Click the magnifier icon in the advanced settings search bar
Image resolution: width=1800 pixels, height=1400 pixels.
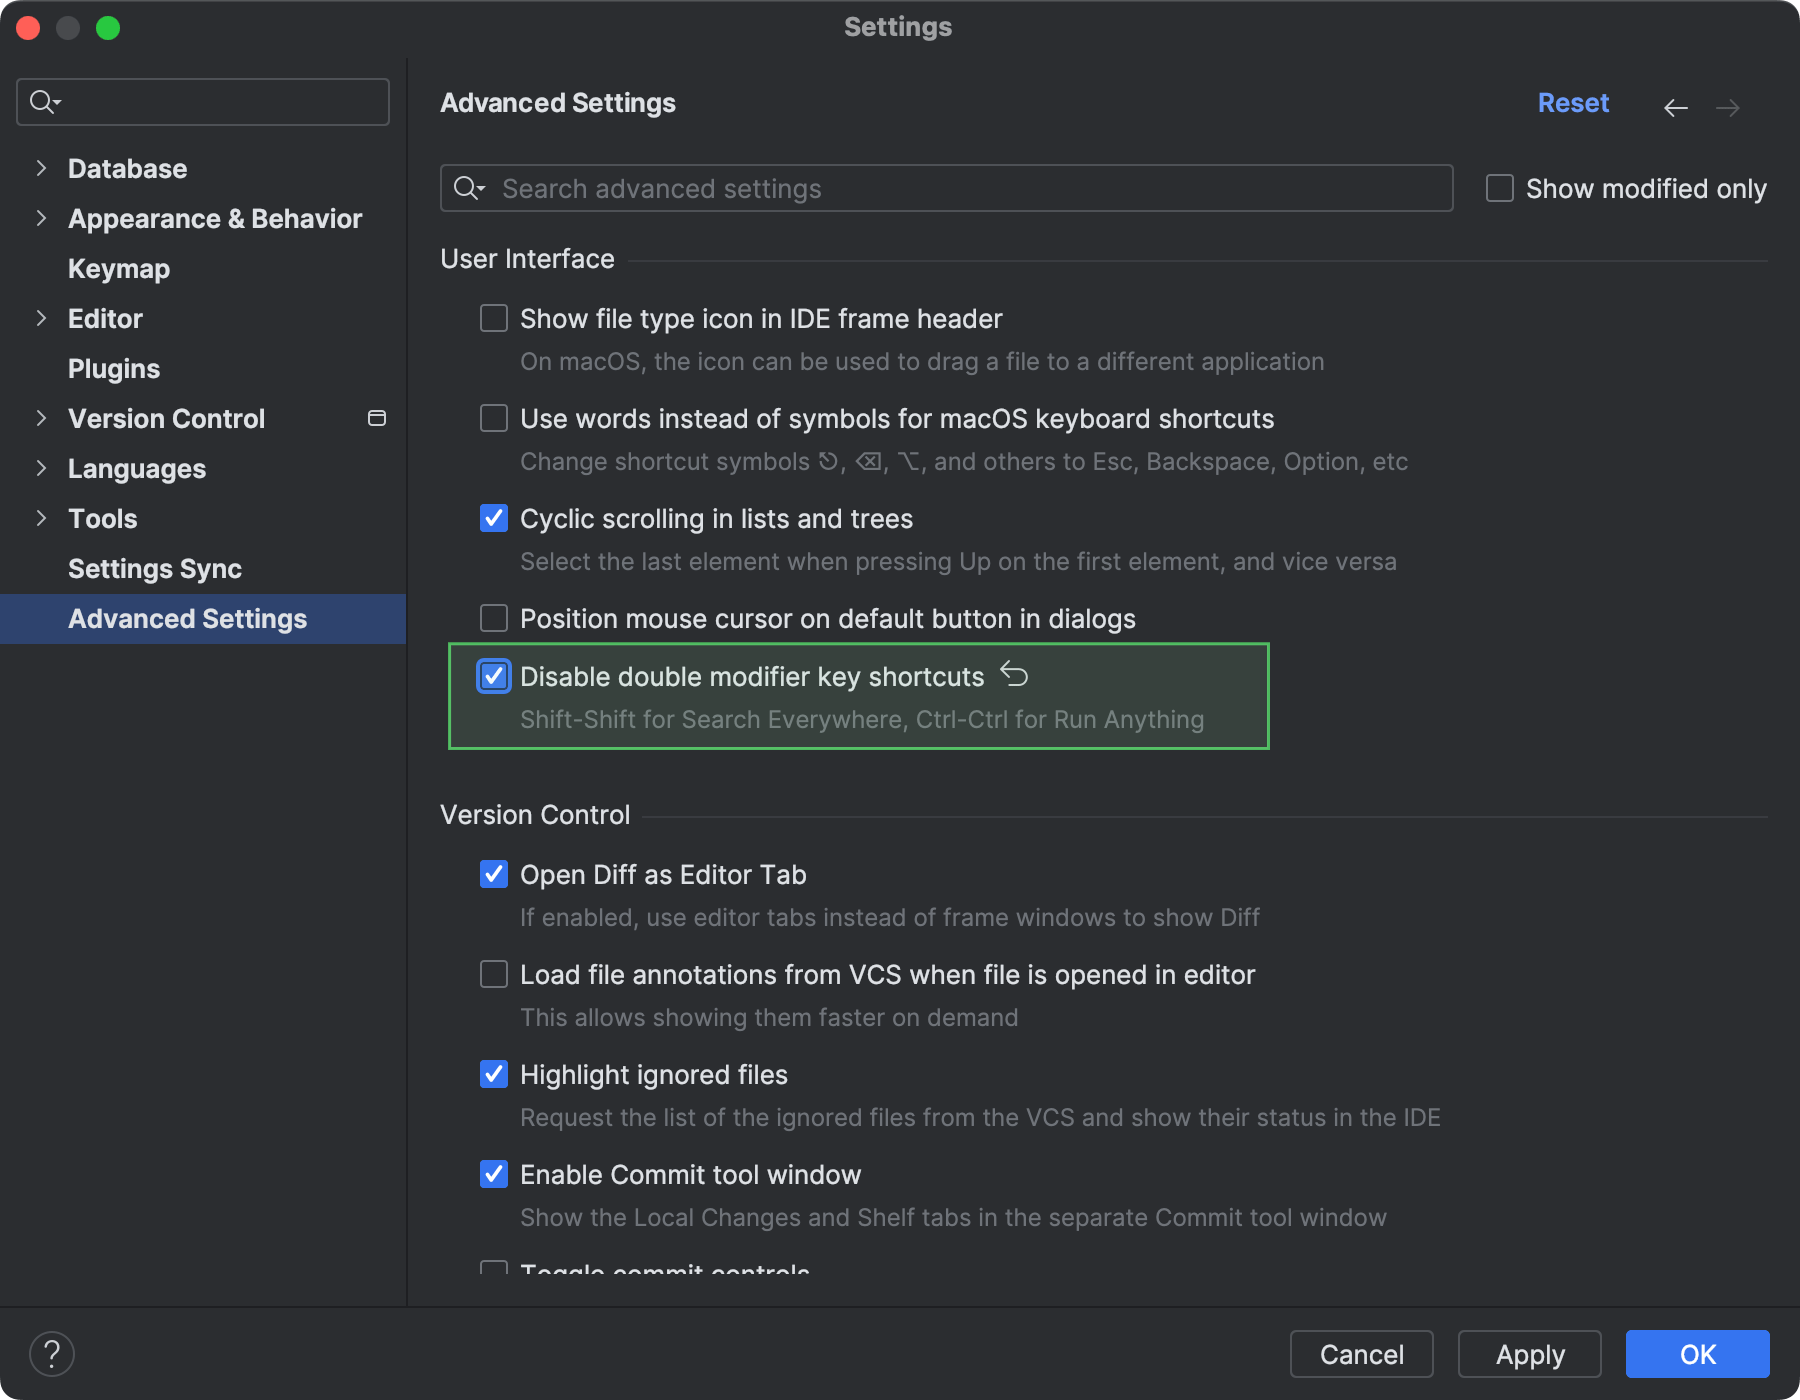468,188
